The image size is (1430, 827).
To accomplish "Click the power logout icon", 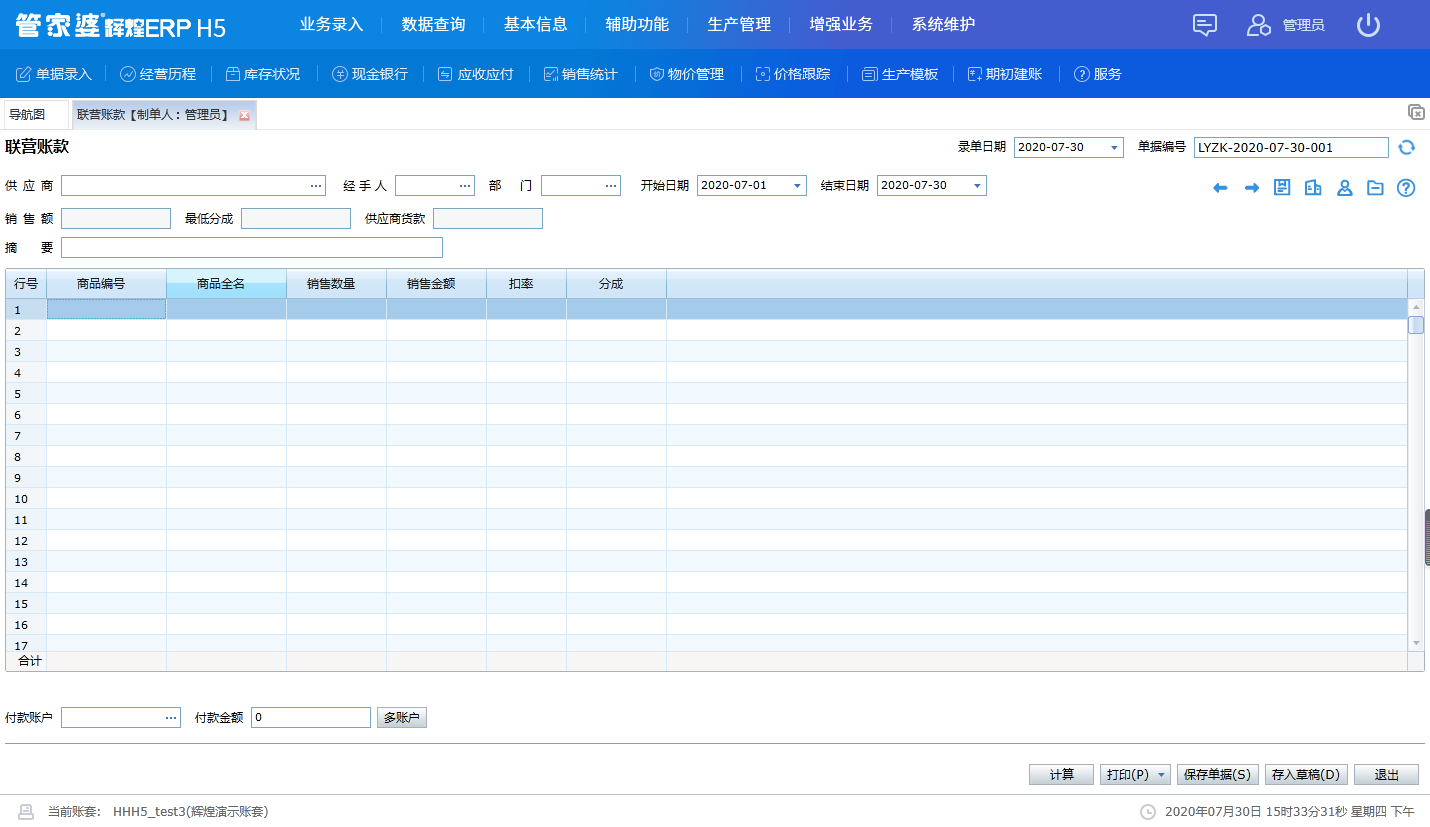I will pos(1368,25).
